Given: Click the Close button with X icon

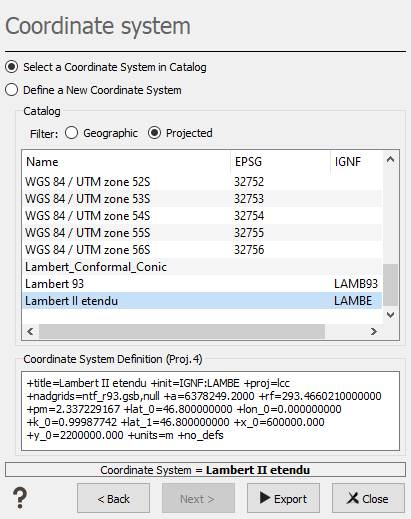Looking at the screenshot, I should click(x=368, y=498).
